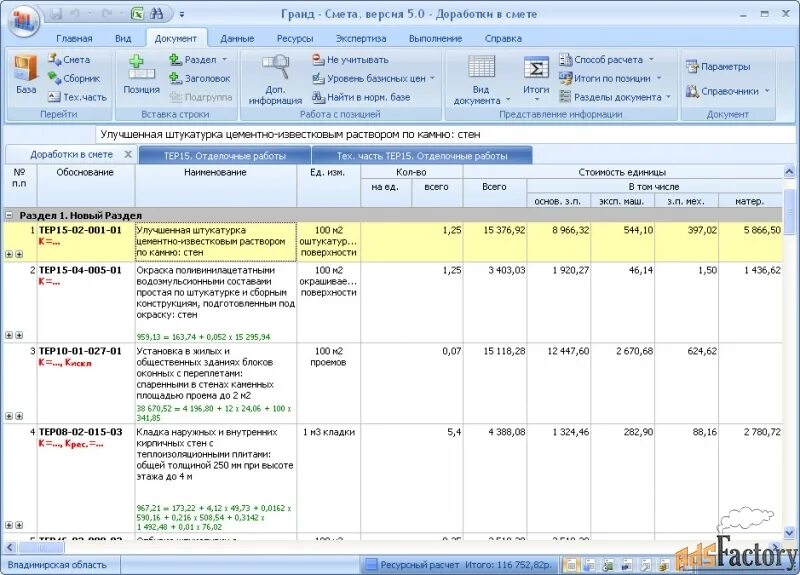800x575 pixels.
Task: Click the grayed Save icon in quick access toolbar
Action: click(x=56, y=14)
